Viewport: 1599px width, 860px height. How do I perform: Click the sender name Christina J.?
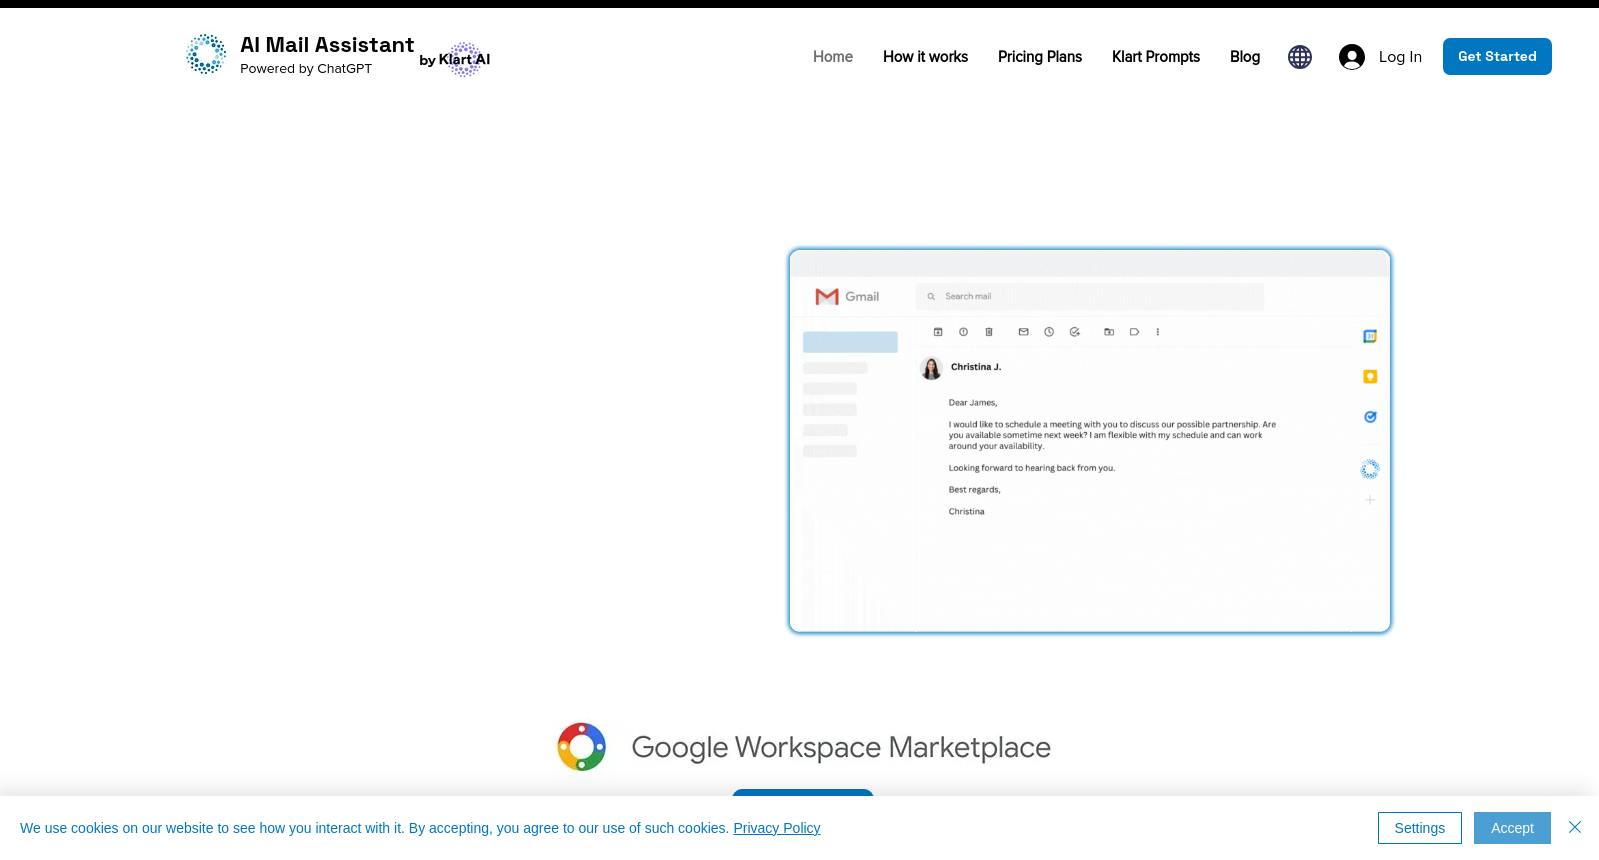point(976,367)
